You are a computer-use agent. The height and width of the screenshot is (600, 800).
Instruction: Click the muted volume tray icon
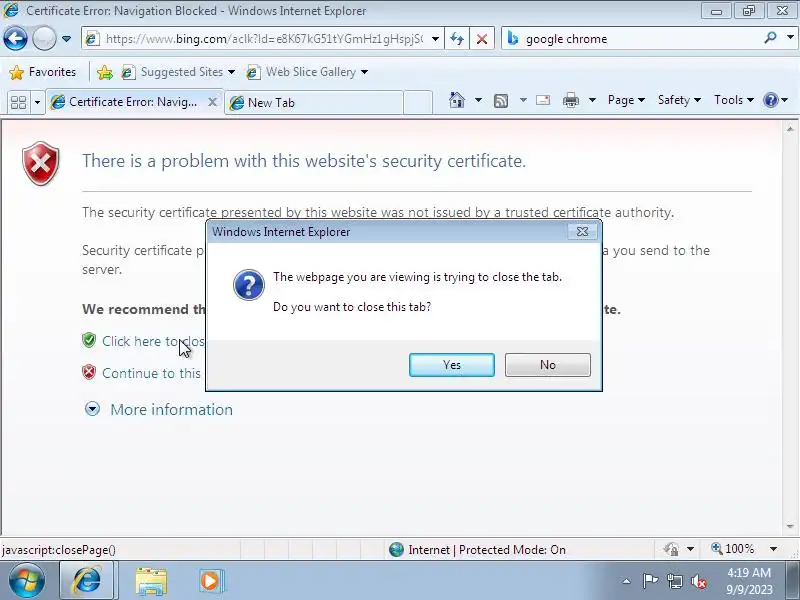tap(698, 581)
